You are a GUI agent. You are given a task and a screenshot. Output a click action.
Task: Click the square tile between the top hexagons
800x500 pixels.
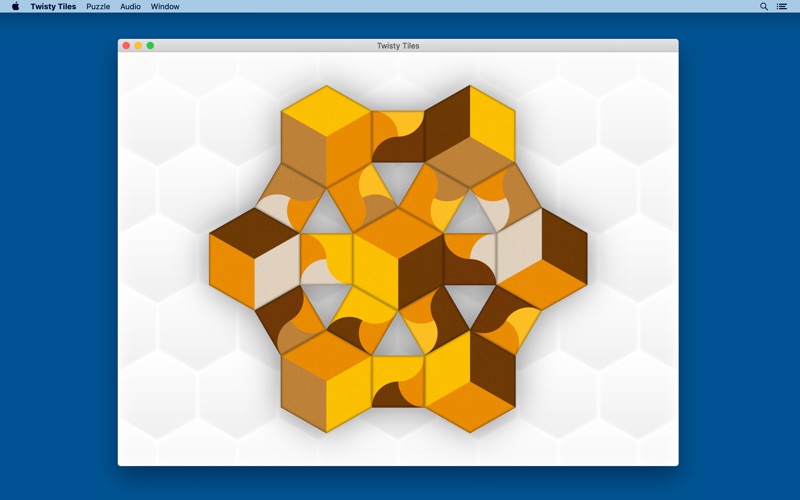[x=398, y=136]
